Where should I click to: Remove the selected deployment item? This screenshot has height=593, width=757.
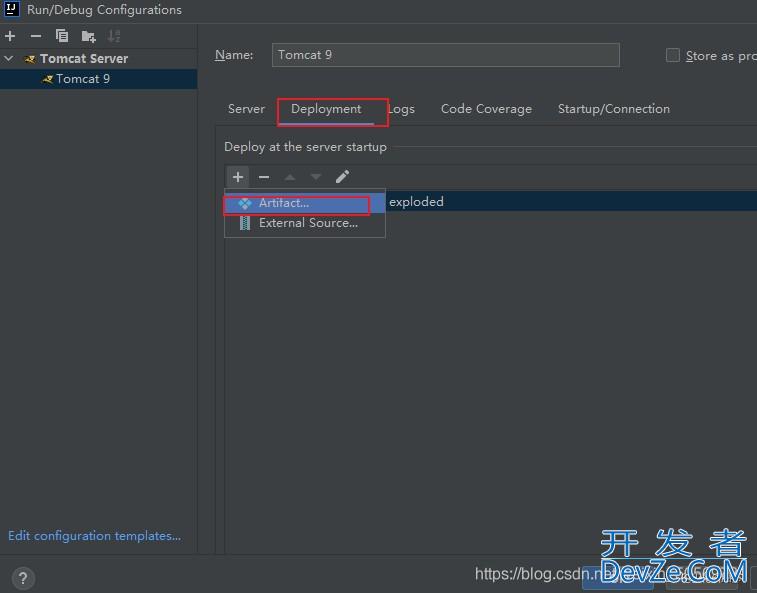click(x=264, y=177)
